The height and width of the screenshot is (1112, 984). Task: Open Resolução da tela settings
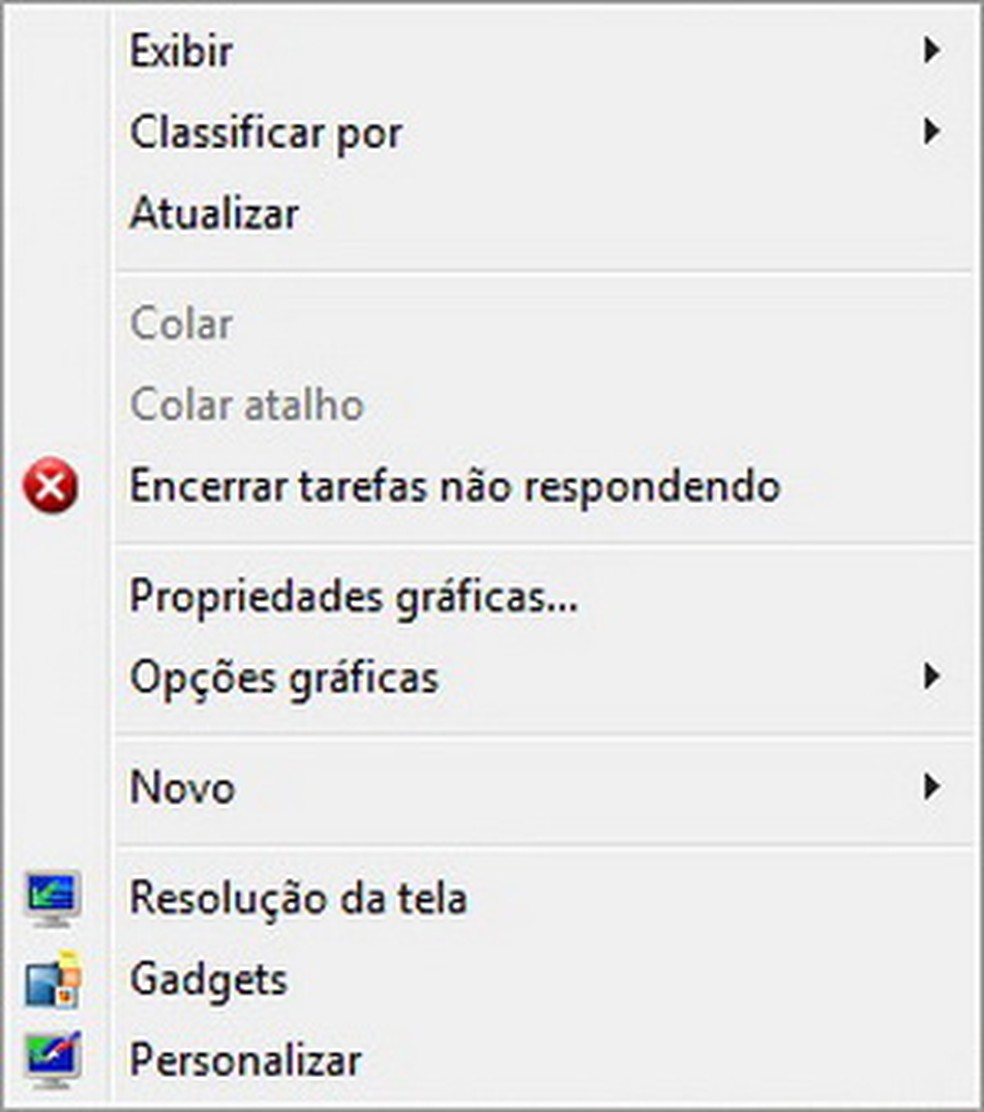click(298, 899)
